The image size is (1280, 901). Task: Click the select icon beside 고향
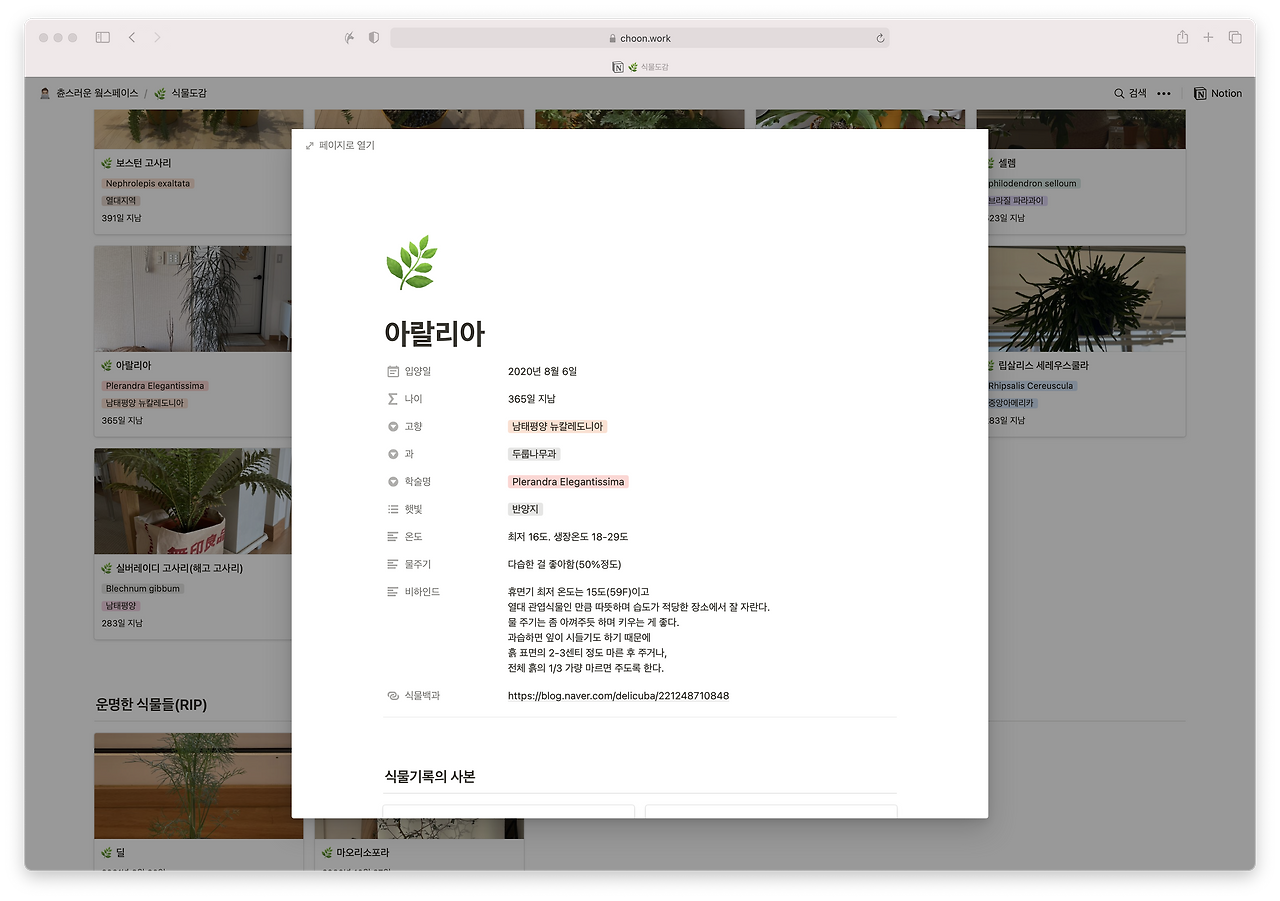(393, 427)
